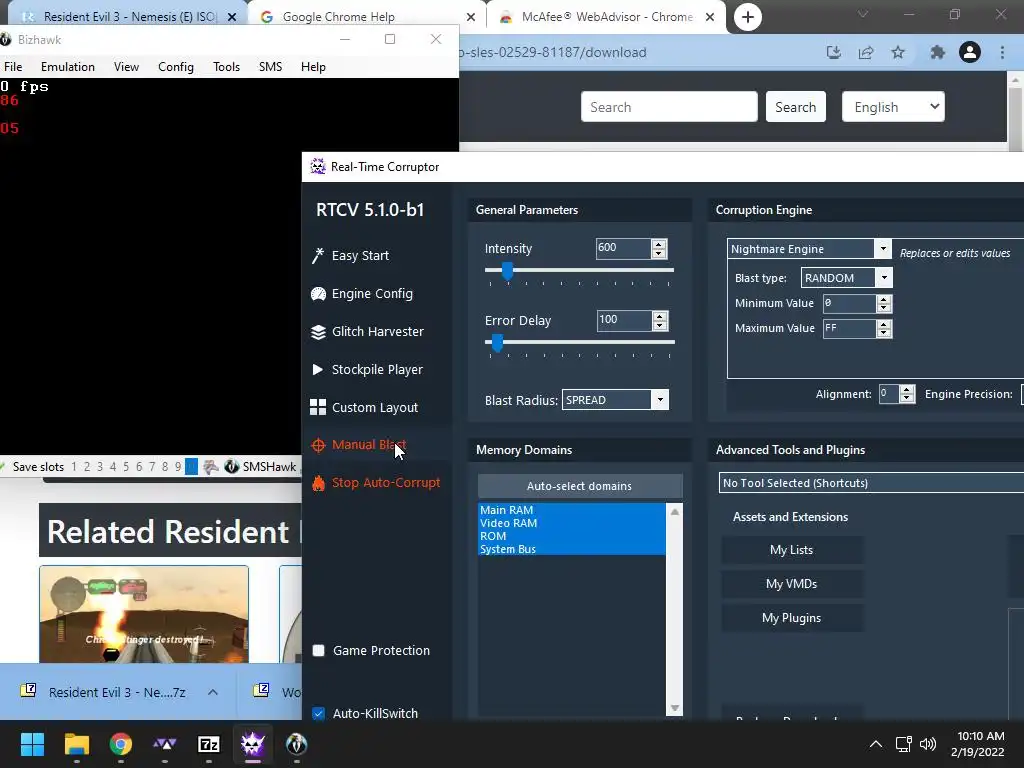Viewport: 1024px width, 768px height.
Task: Increase Maximum Value with the up arrow
Action: (x=884, y=324)
